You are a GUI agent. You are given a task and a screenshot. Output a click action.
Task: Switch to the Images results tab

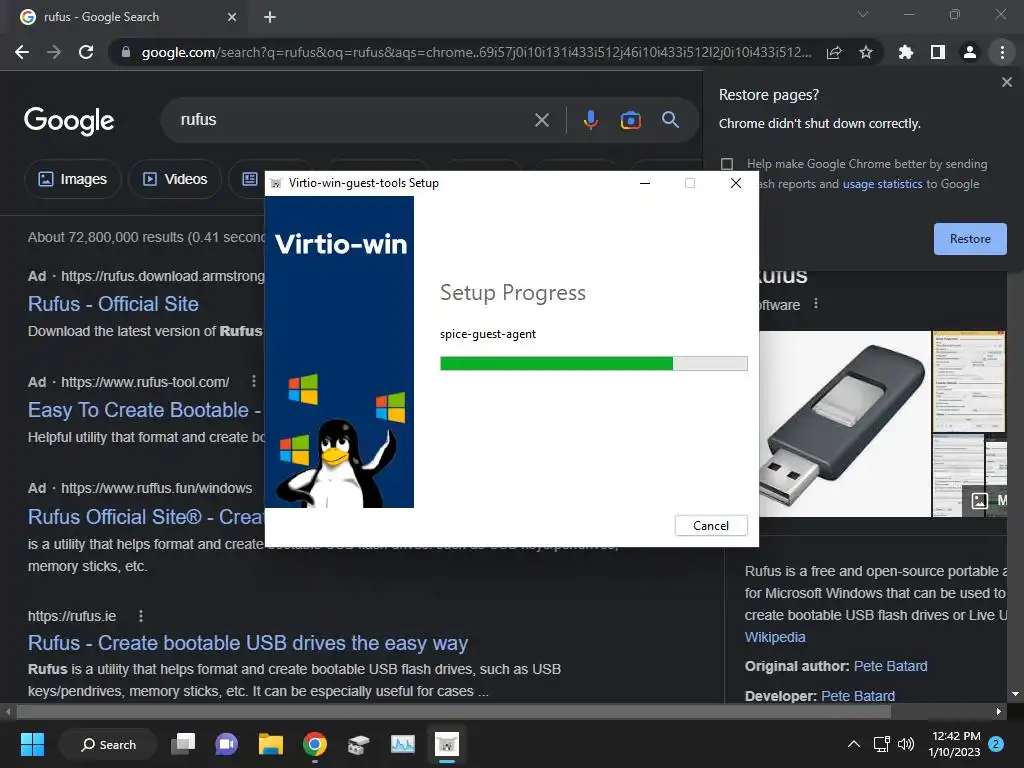(72, 179)
